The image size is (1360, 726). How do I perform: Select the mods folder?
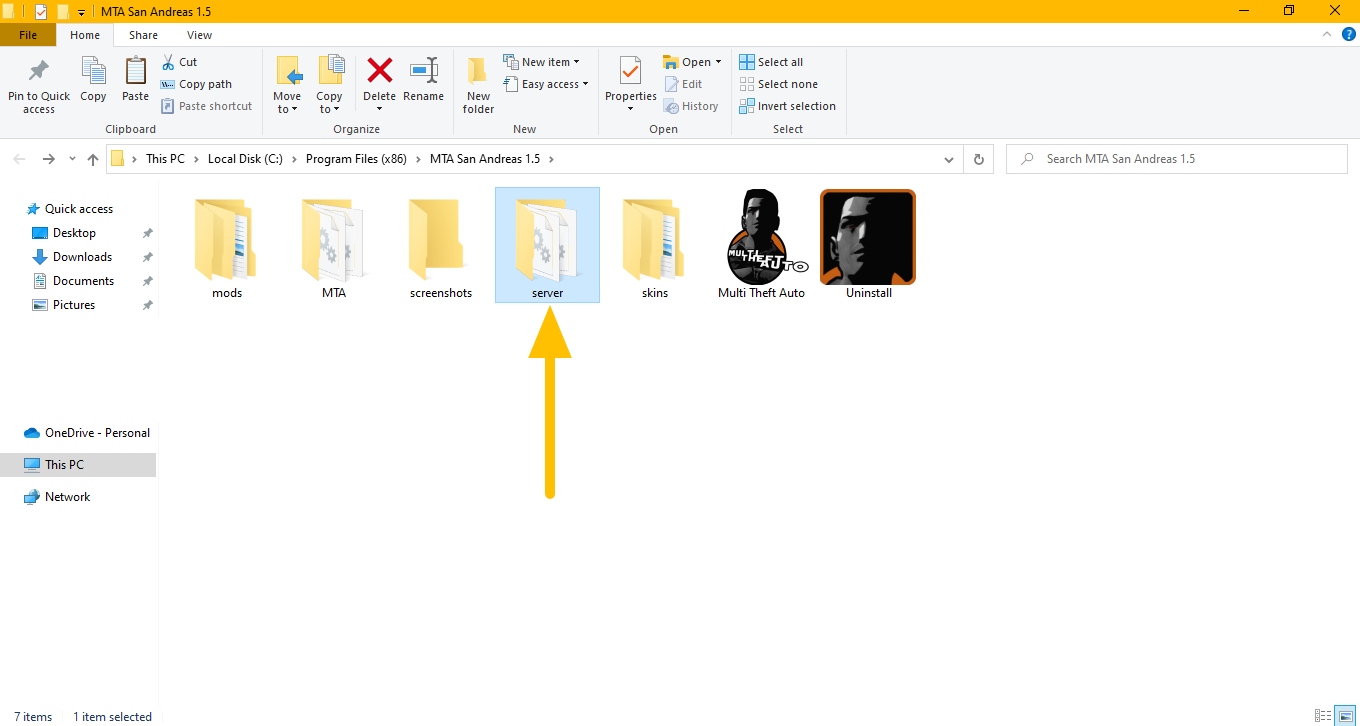[227, 245]
